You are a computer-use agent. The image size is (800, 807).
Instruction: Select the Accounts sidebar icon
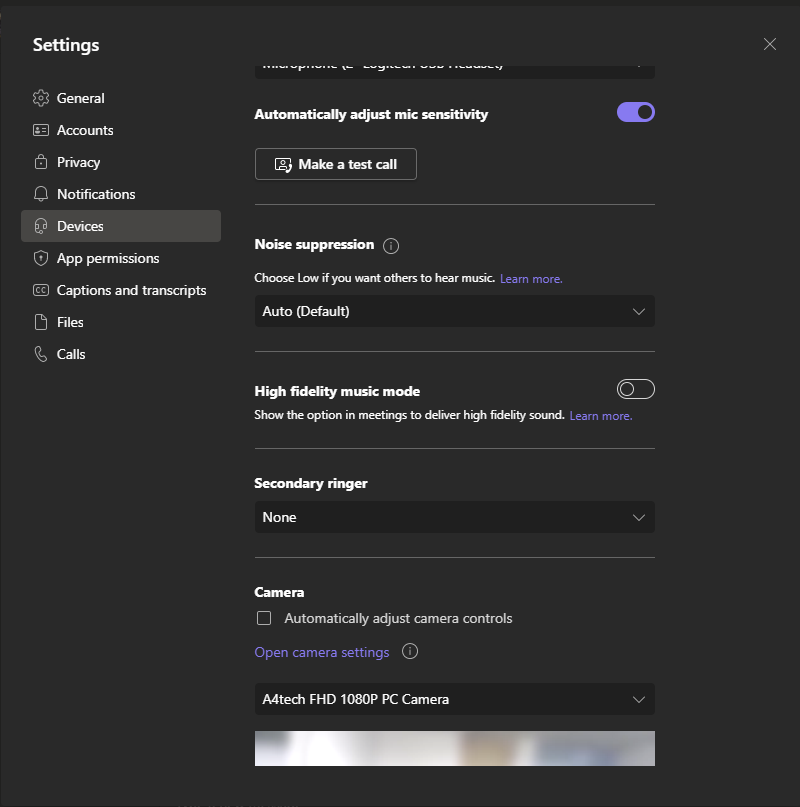[x=40, y=130]
